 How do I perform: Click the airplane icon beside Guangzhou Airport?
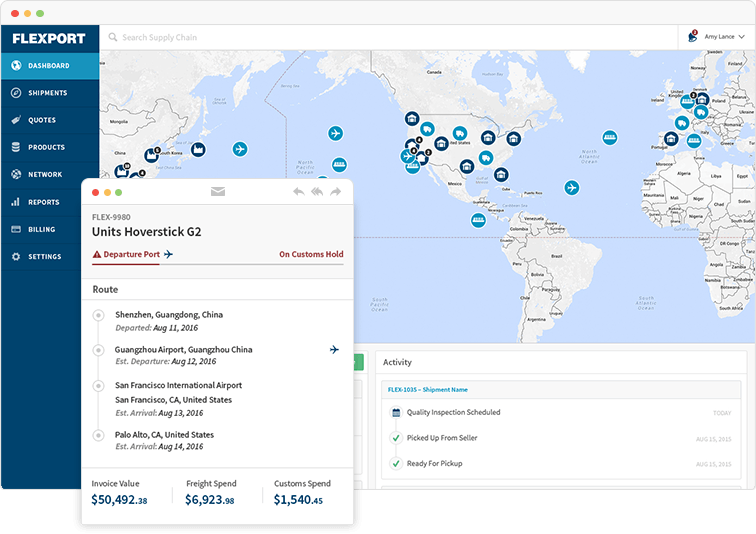tap(334, 349)
